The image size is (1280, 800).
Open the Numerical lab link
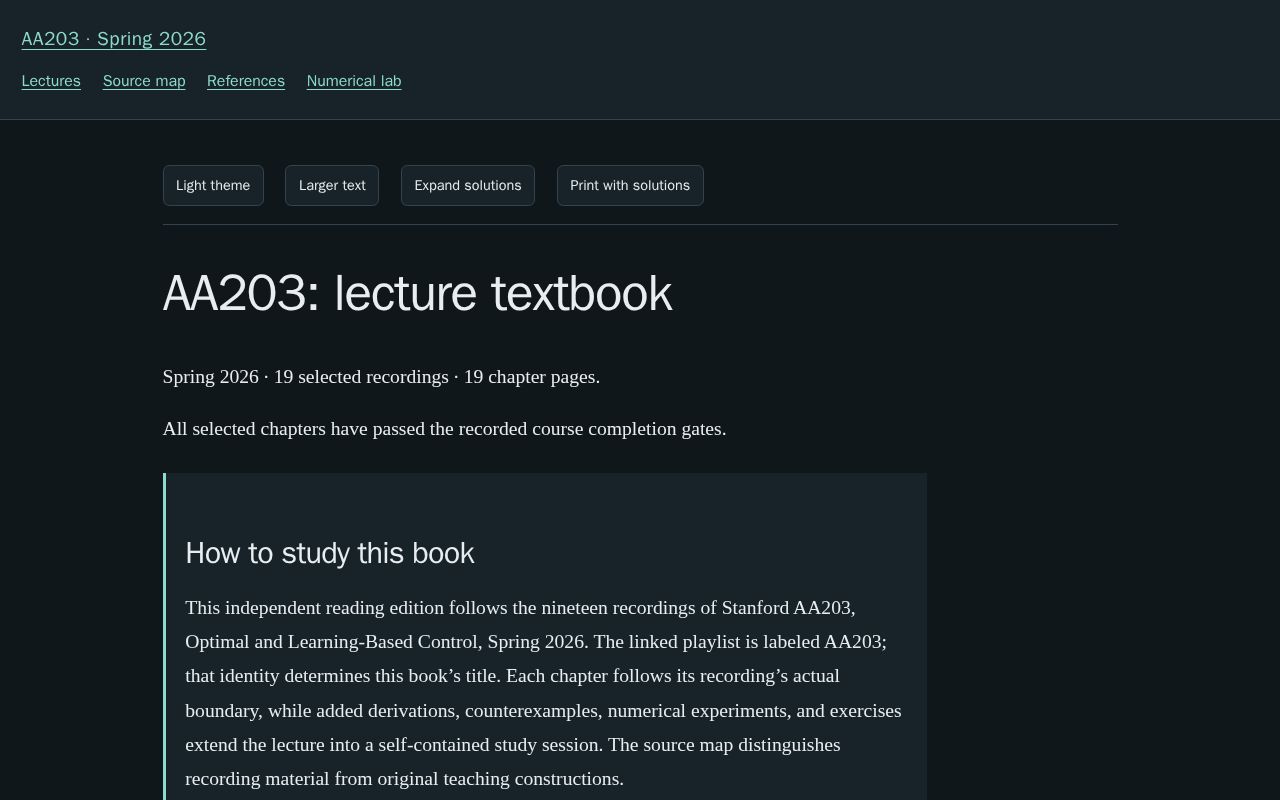click(354, 81)
